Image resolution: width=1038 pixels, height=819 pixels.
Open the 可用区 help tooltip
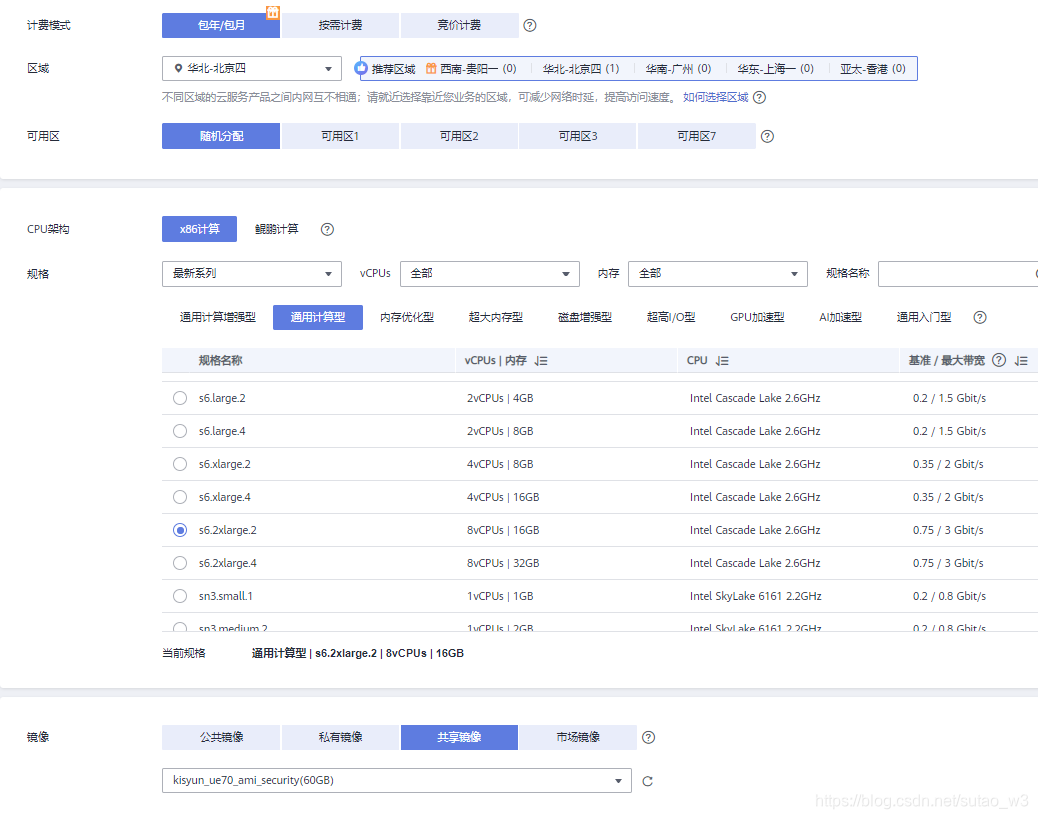point(766,136)
